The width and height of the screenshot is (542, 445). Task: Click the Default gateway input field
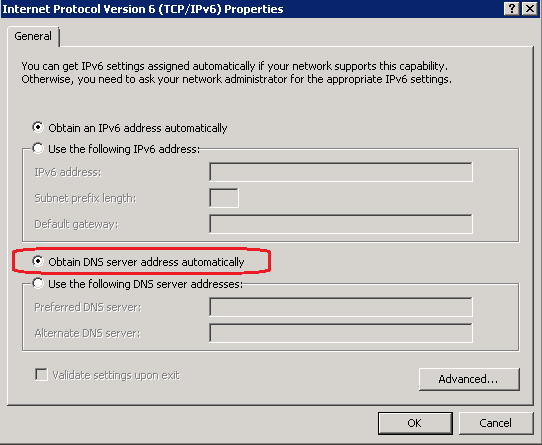[x=341, y=224]
